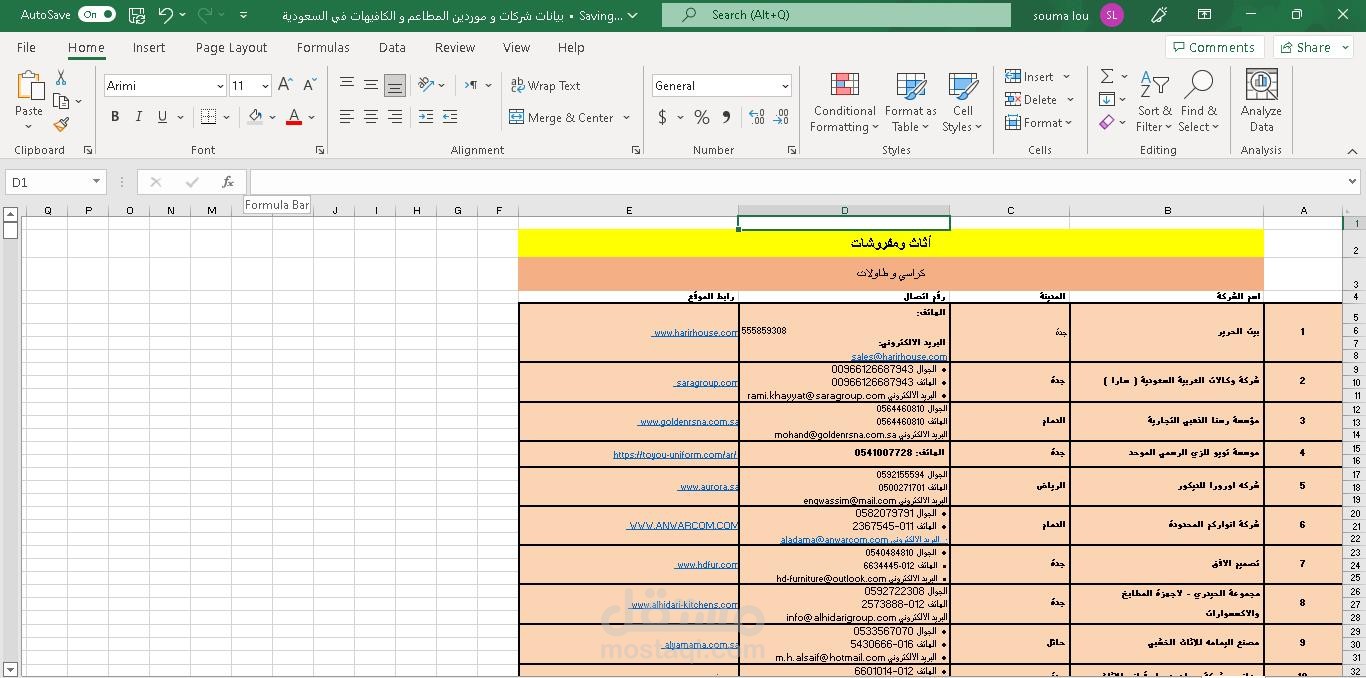
Task: Apply Percent Style format
Action: [x=702, y=117]
